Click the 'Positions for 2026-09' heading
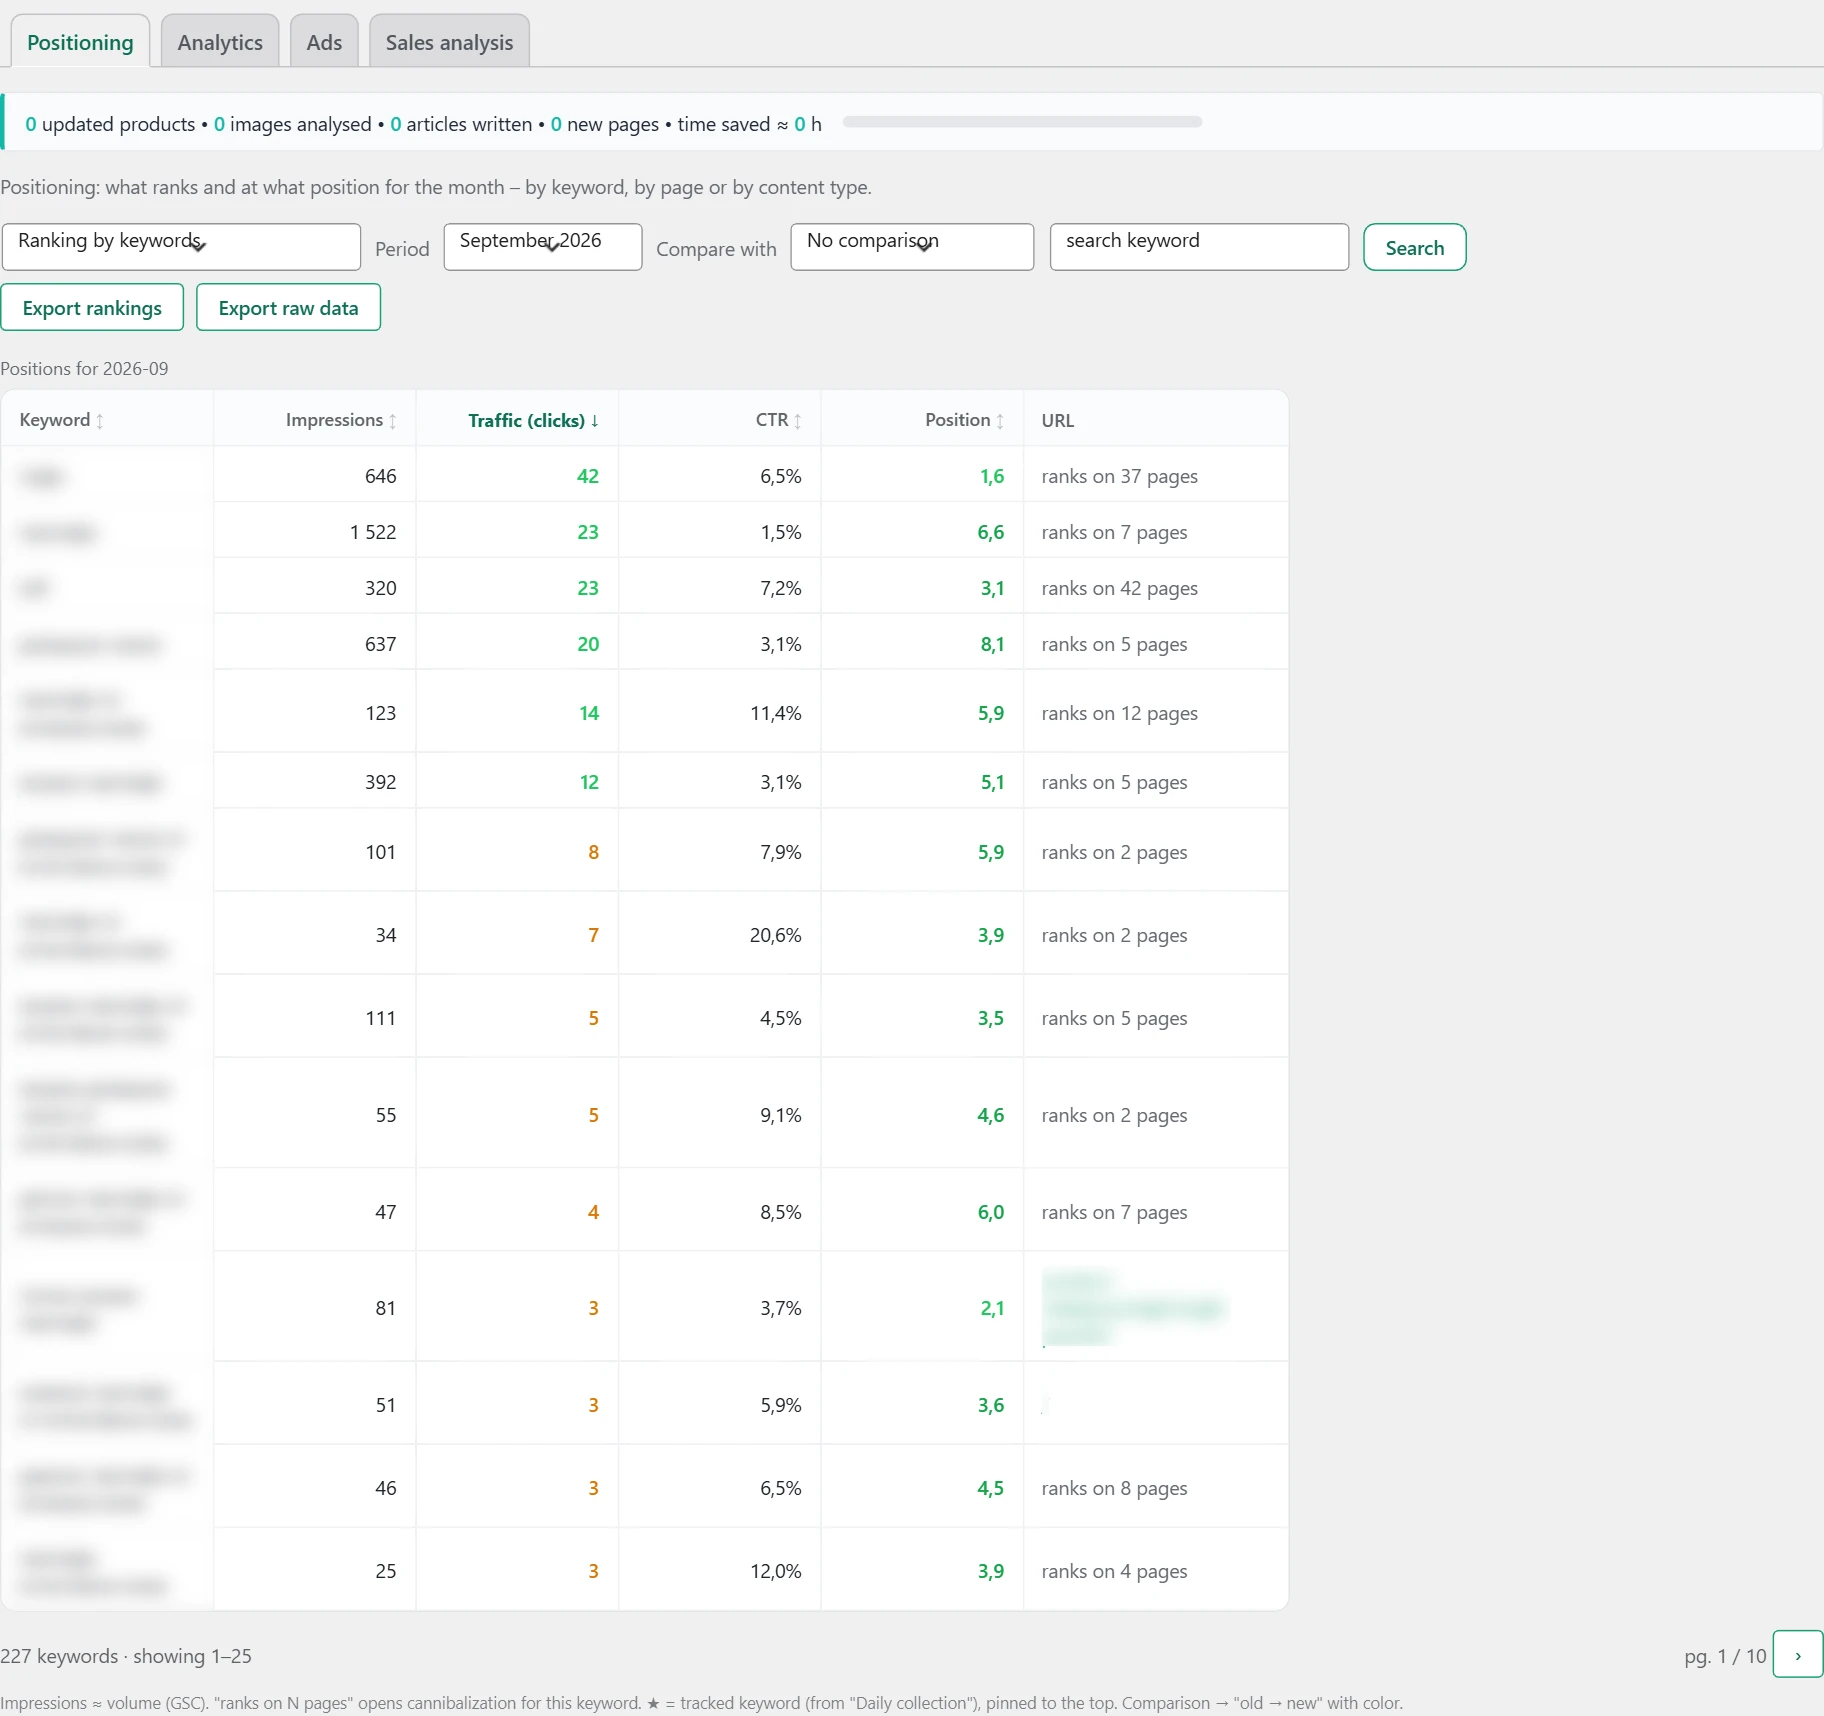1824x1716 pixels. pyautogui.click(x=84, y=369)
